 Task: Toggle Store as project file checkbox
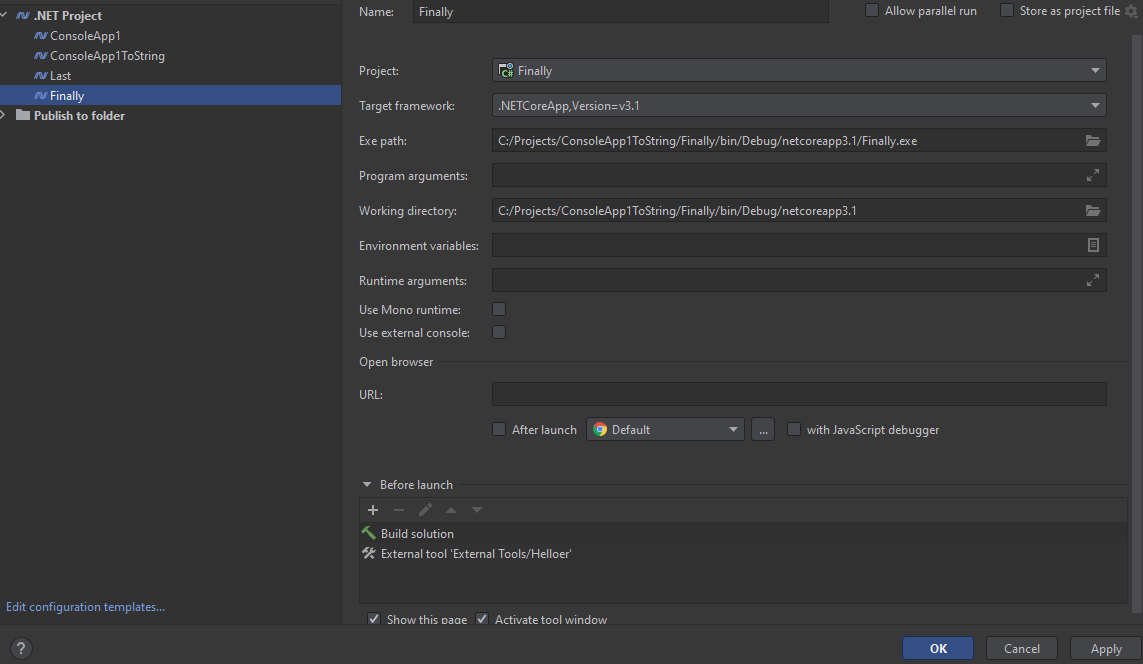point(1006,11)
